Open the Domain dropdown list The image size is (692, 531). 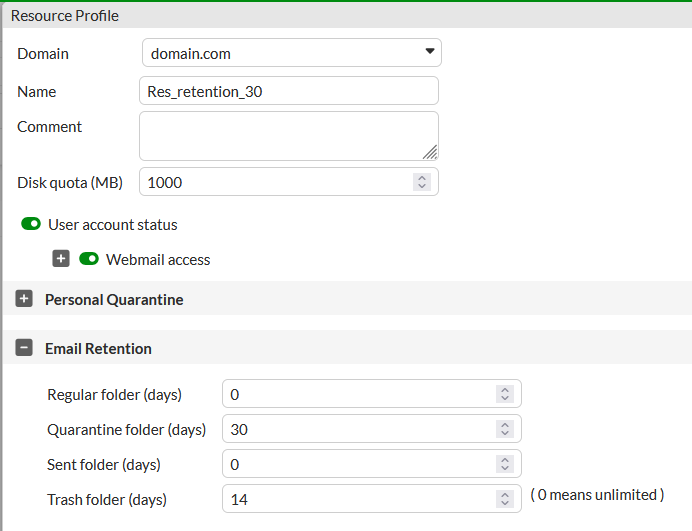[x=292, y=53]
